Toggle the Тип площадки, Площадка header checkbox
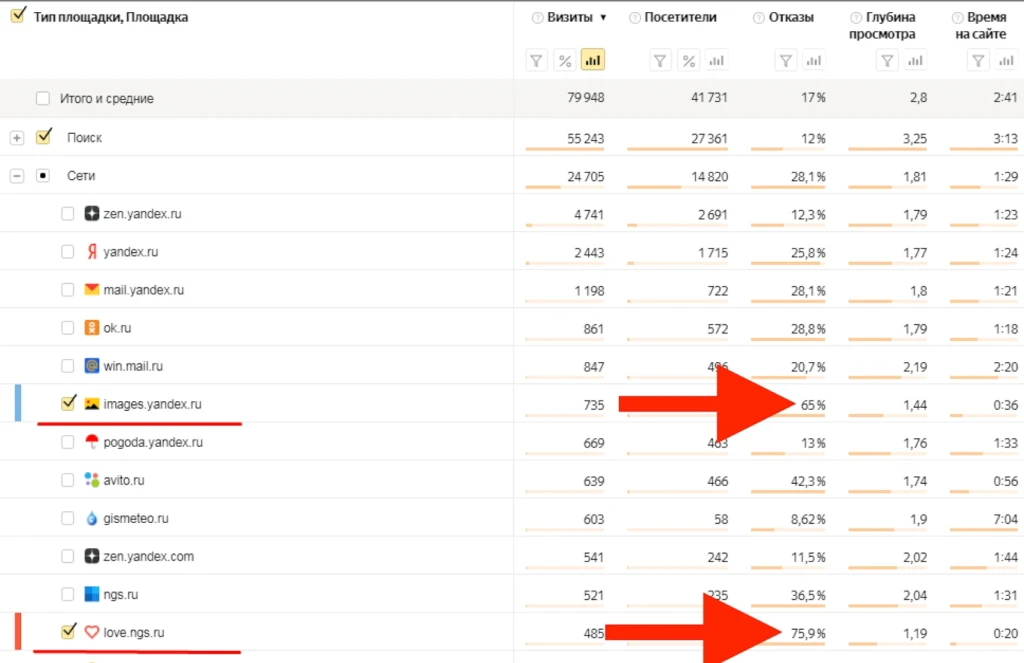 pyautogui.click(x=18, y=14)
